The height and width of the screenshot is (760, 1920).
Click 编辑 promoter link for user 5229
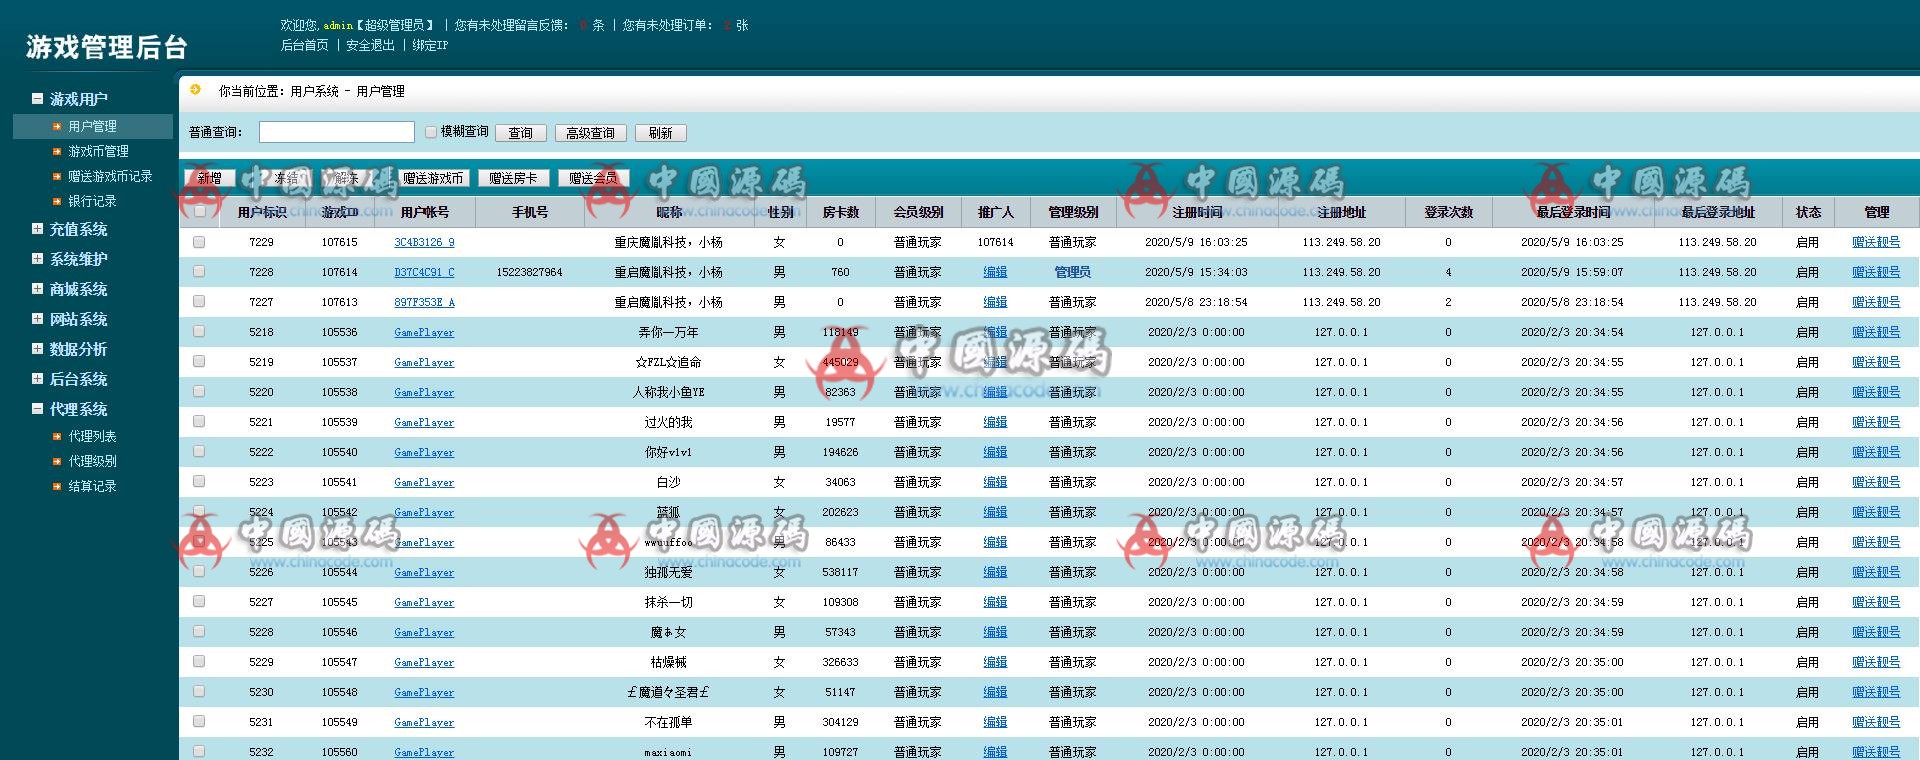tap(995, 662)
